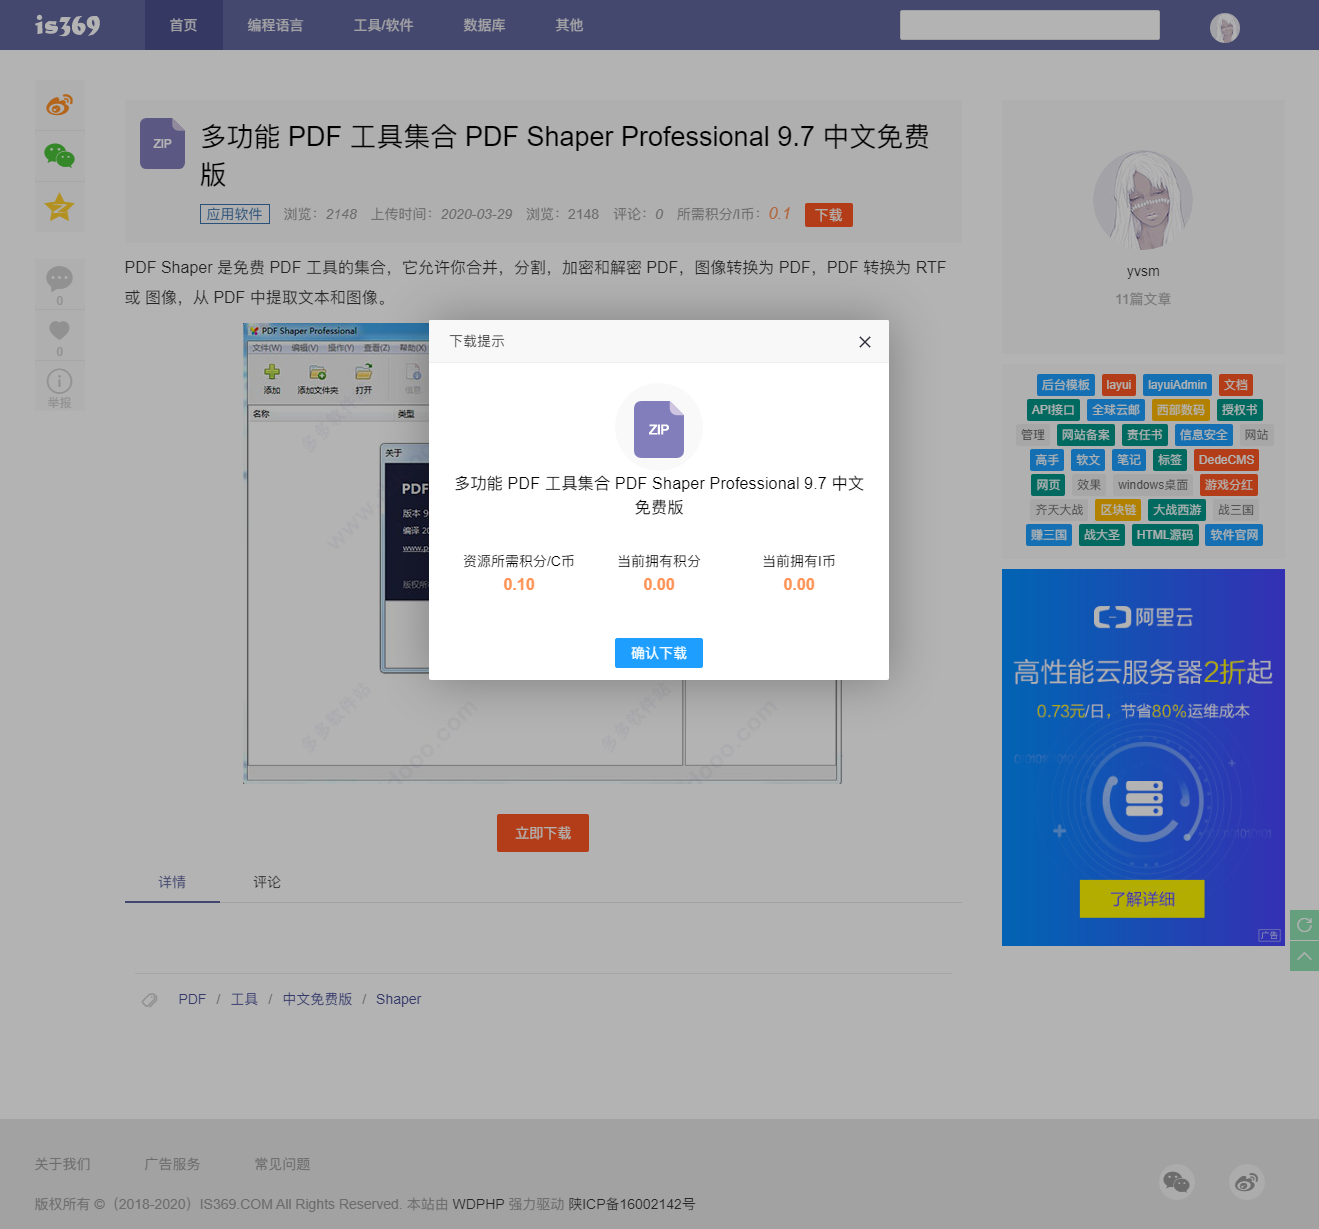Open author name yvsm link
1319x1229 pixels.
(x=1143, y=271)
